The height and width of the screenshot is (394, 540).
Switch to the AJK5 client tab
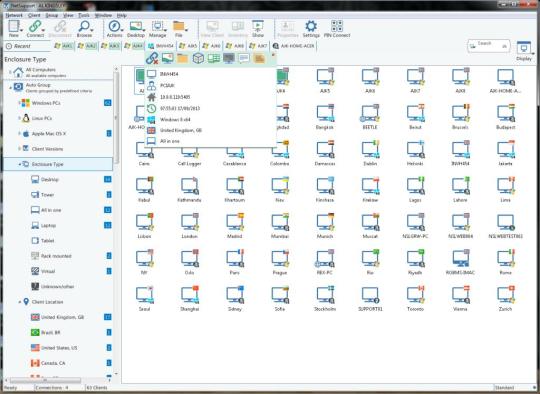pos(188,46)
